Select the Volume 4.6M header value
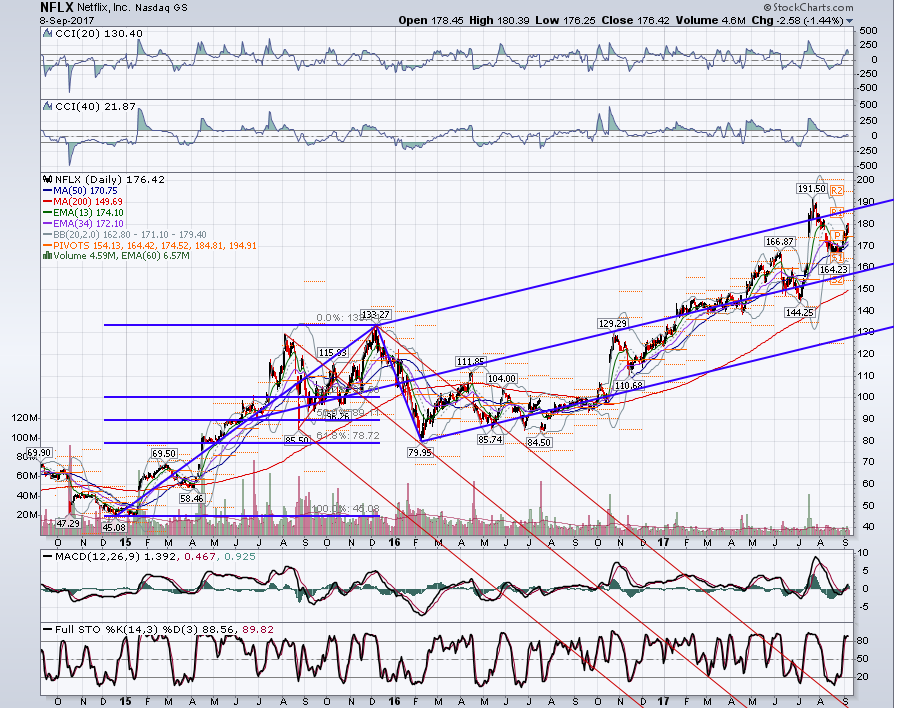Viewport: 899px width, 708px height. (x=710, y=20)
